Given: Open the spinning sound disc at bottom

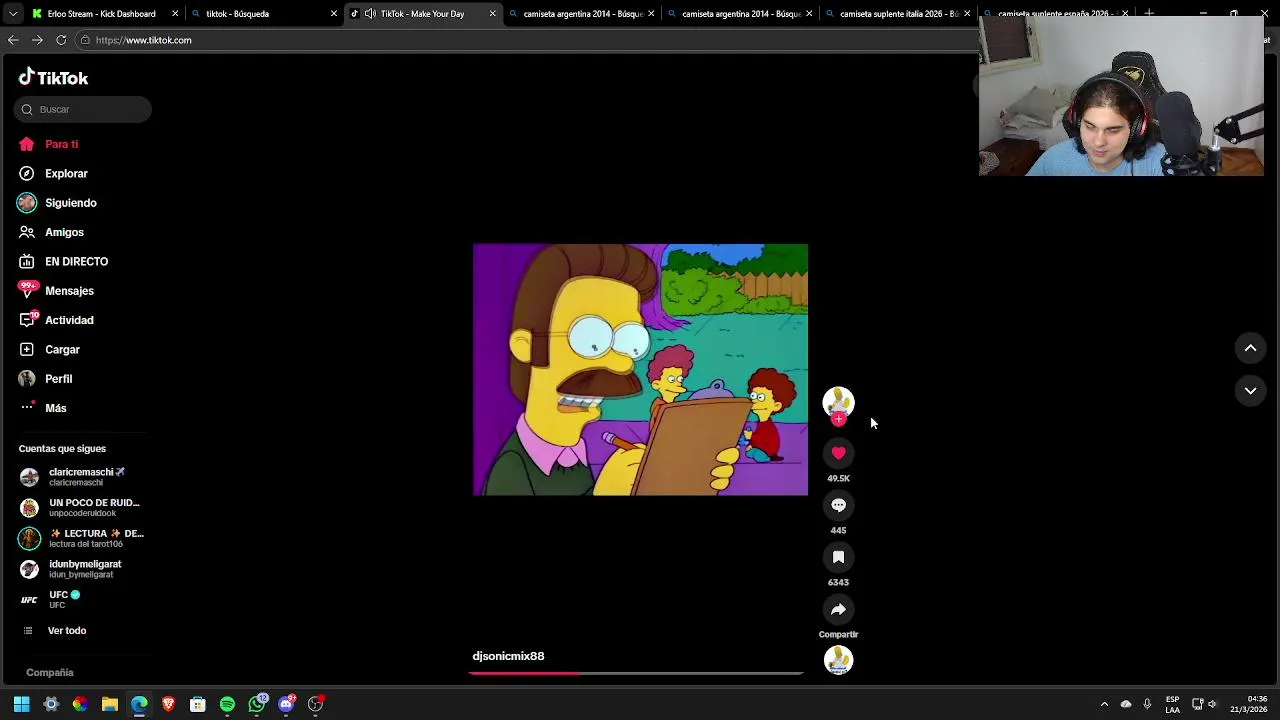Looking at the screenshot, I should (x=838, y=660).
